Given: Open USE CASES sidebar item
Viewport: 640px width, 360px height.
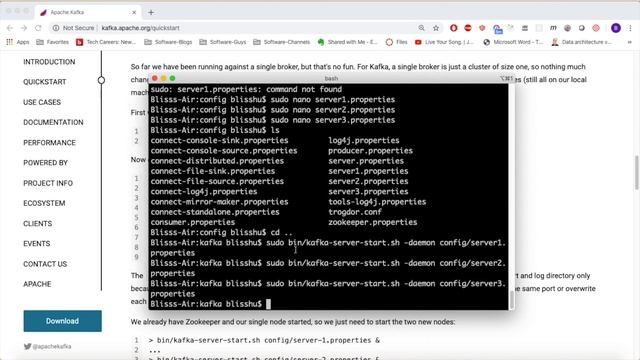Looking at the screenshot, I should click(42, 102).
